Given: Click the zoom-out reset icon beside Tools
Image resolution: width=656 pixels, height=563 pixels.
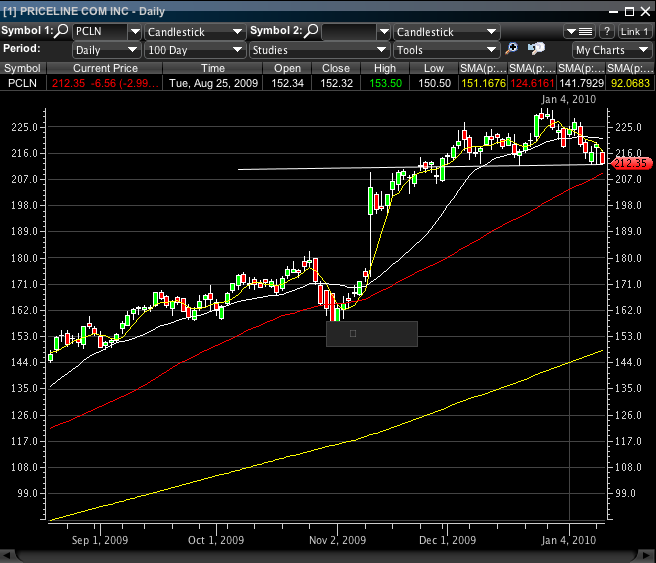Looking at the screenshot, I should click(x=536, y=49).
